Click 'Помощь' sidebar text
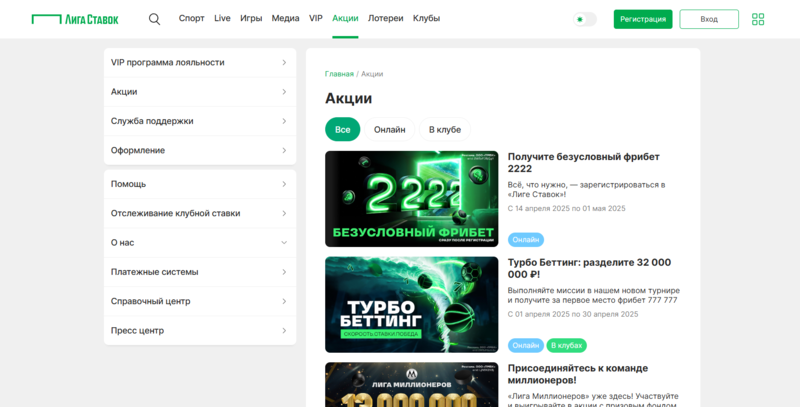This screenshot has height=407, width=800. (128, 184)
